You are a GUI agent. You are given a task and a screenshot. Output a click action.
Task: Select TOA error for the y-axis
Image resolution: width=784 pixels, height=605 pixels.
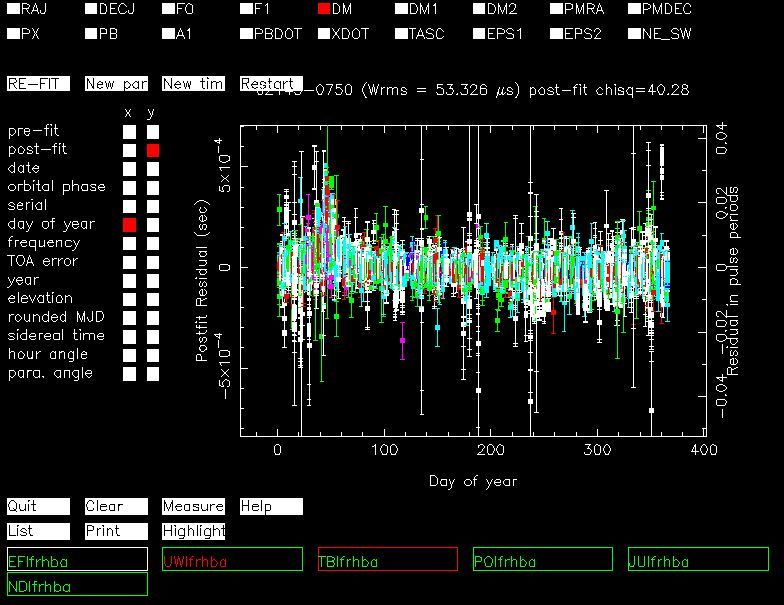(153, 262)
